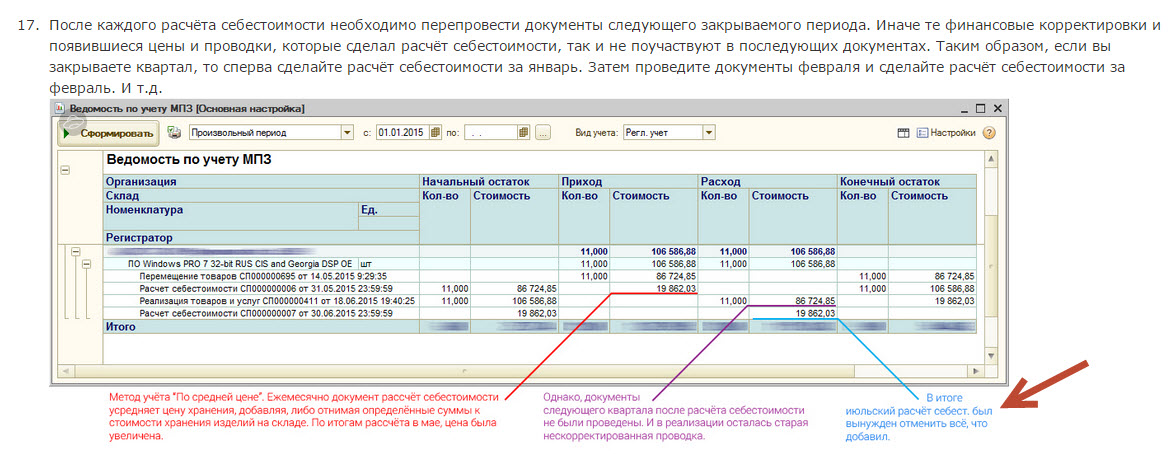Image resolution: width=1172 pixels, height=454 pixels.
Task: Click the Организация header cell
Action: 261,181
